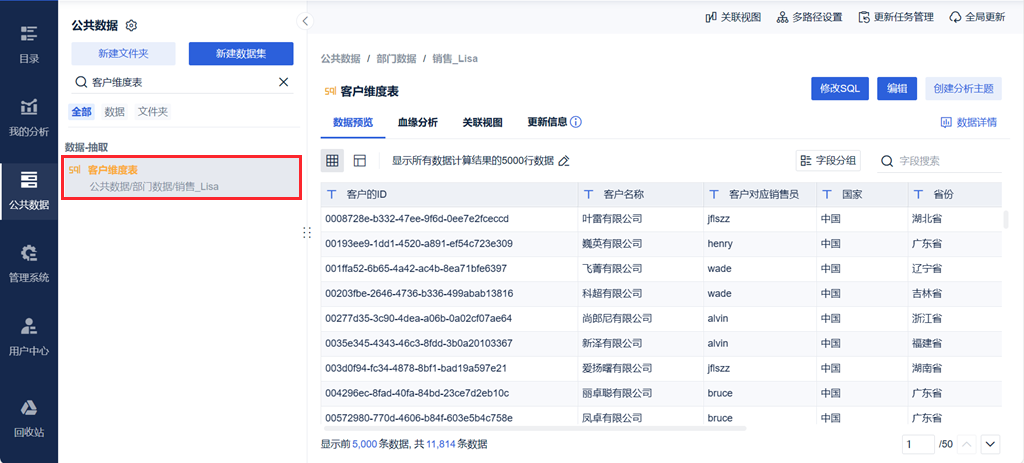Clear the search box with the X icon
This screenshot has height=463, width=1024.
pos(283,82)
